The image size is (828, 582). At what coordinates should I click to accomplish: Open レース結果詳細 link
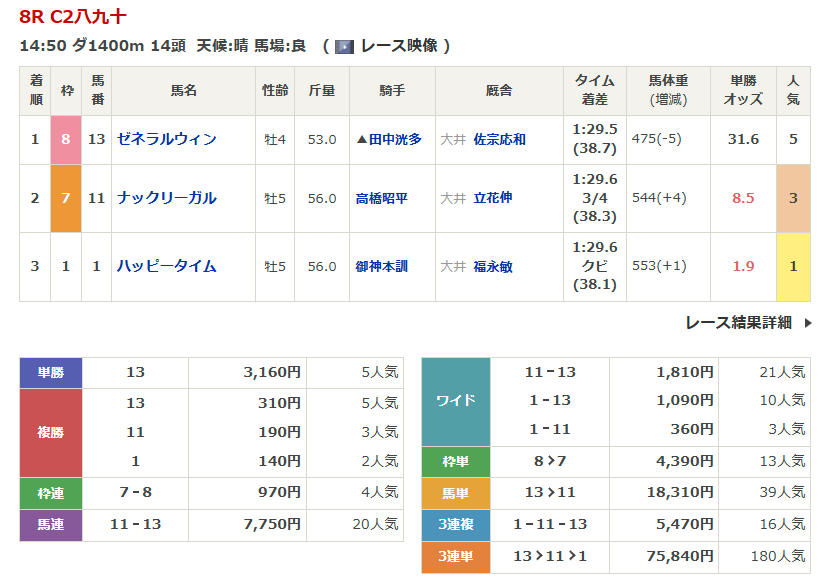738,322
